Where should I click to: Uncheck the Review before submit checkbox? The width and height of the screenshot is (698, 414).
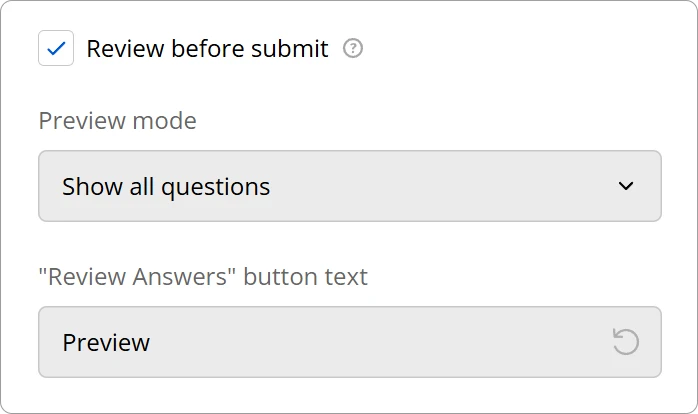click(x=56, y=48)
